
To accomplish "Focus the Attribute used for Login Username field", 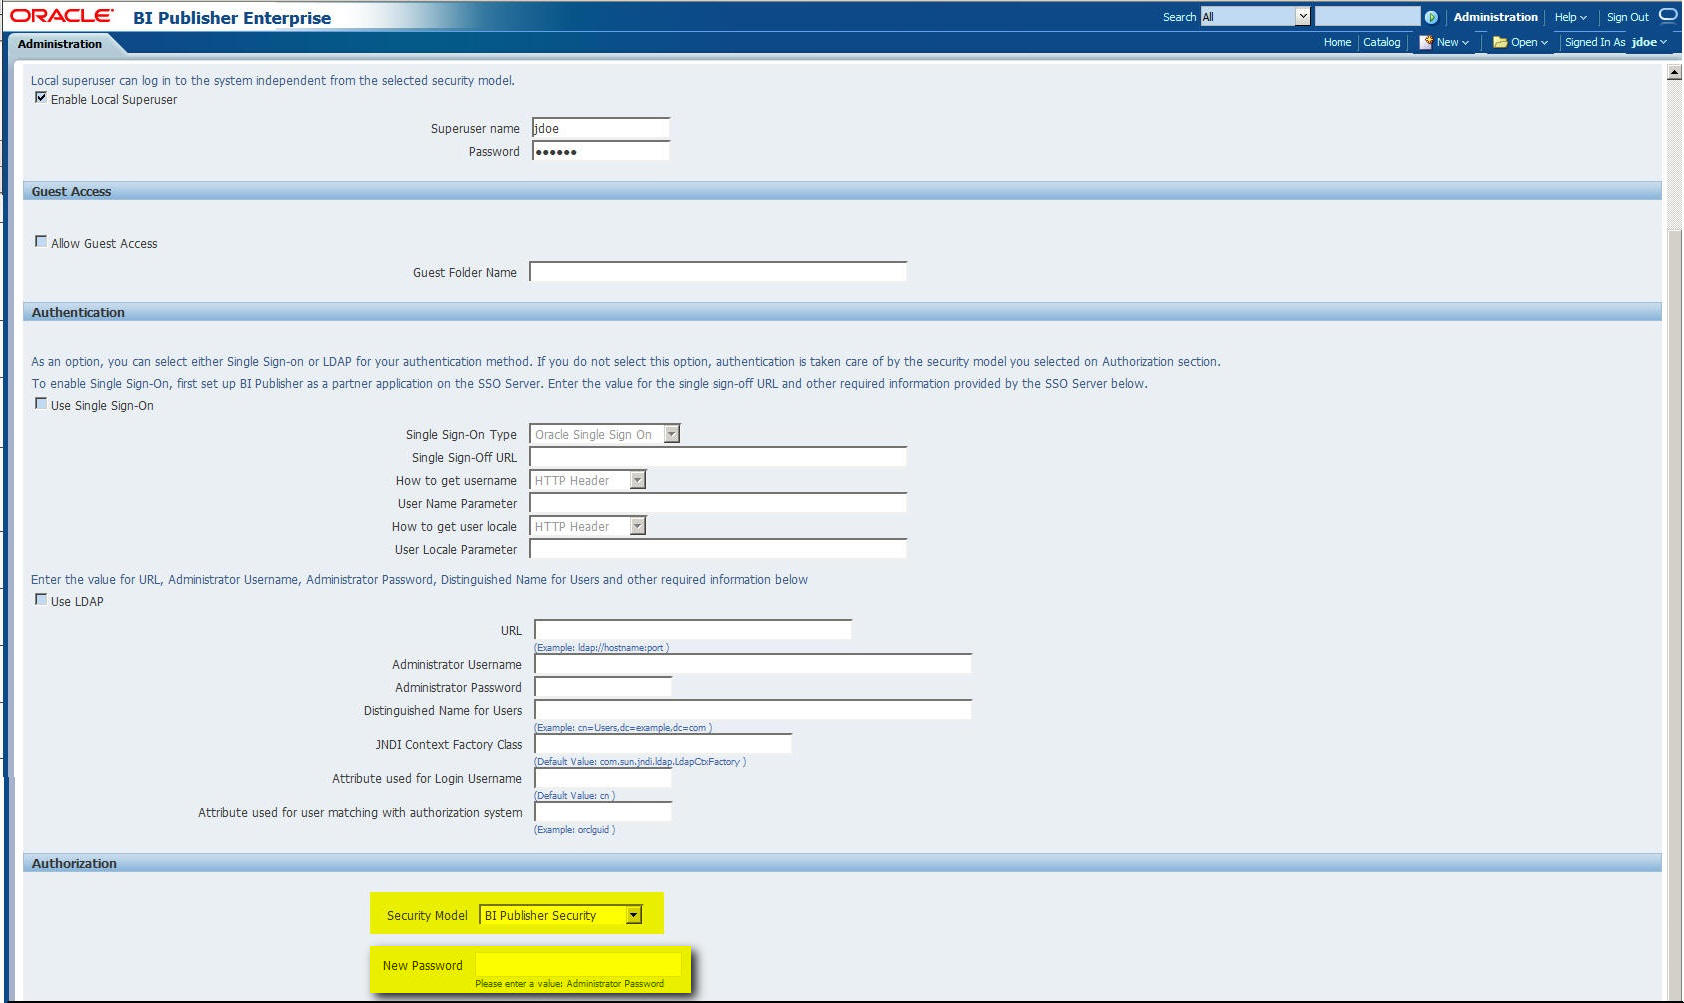I will pyautogui.click(x=603, y=778).
